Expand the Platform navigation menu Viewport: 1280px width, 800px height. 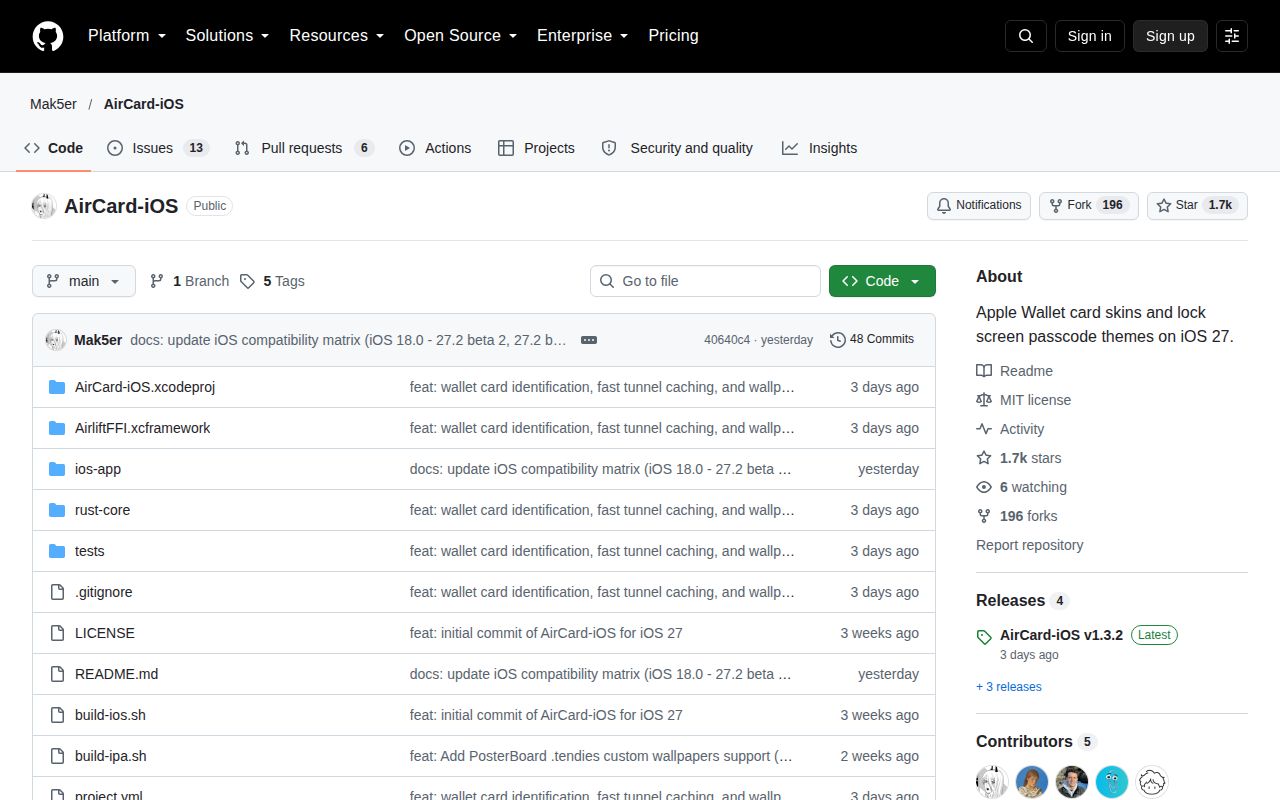[x=127, y=36]
